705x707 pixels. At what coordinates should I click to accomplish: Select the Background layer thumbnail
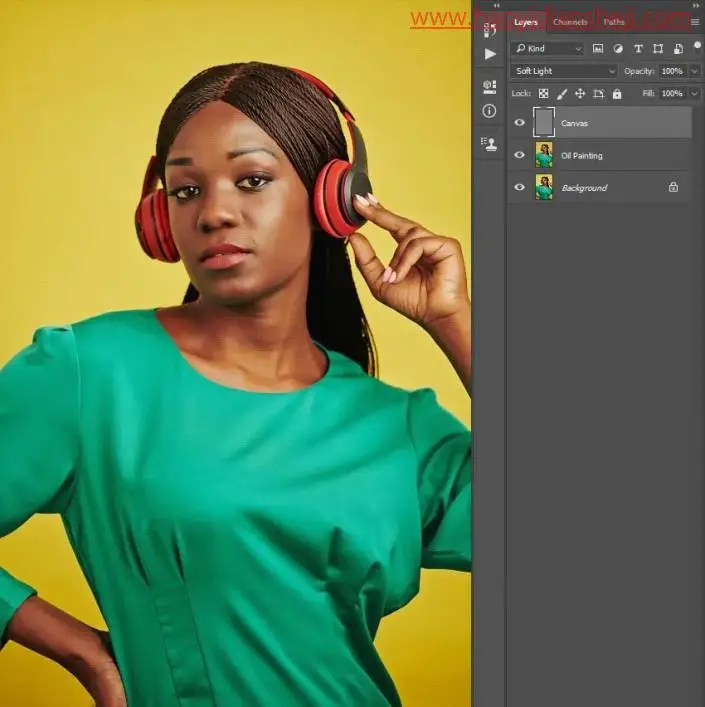click(x=544, y=187)
